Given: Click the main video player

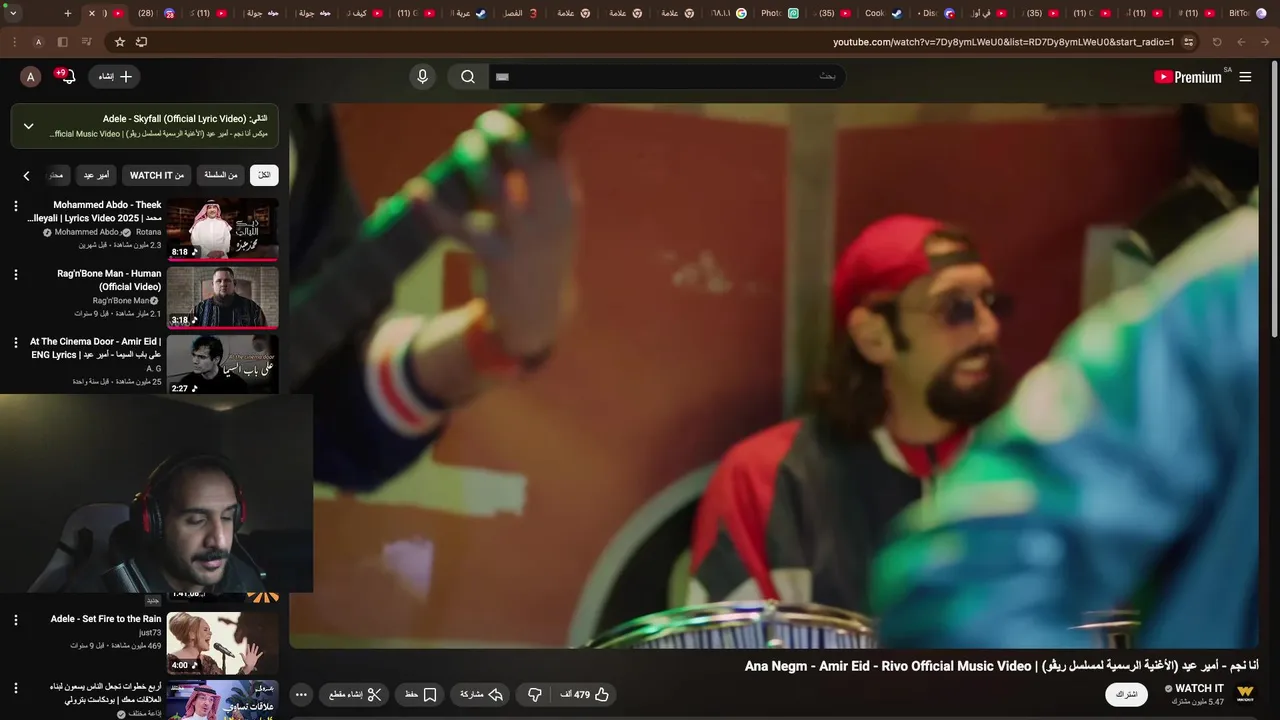Looking at the screenshot, I should (x=773, y=376).
